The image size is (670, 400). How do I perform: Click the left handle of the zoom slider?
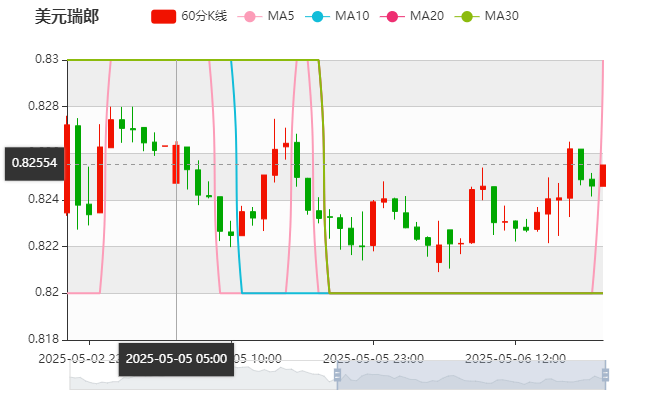335,376
